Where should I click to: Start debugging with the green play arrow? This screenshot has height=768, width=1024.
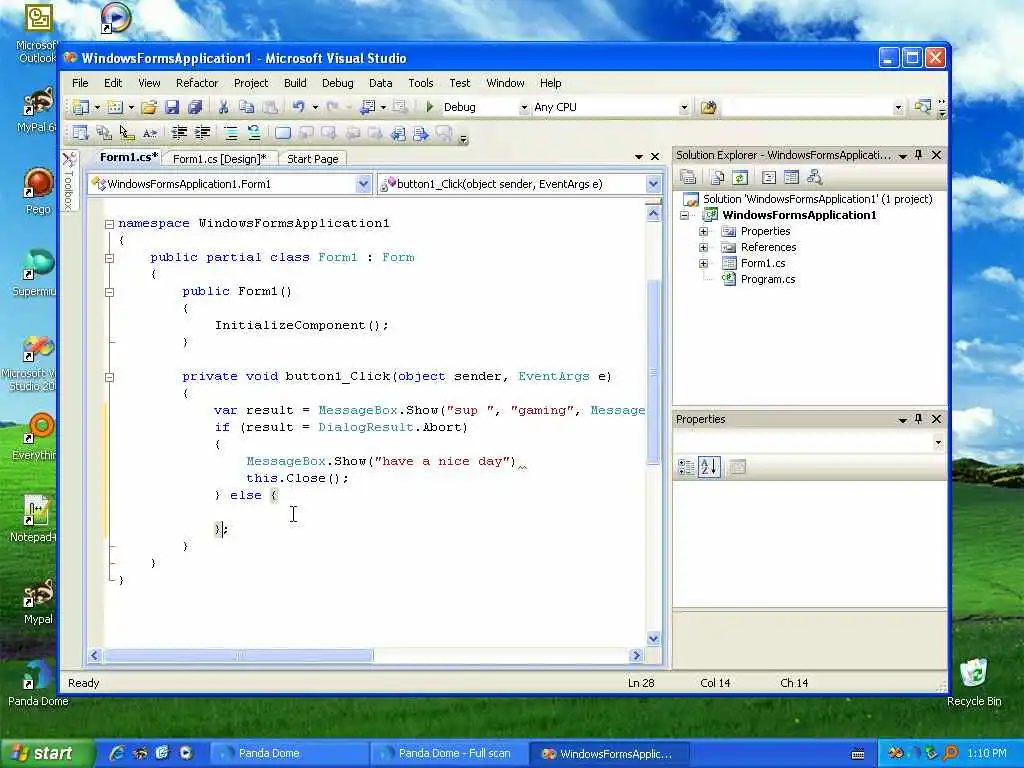(430, 107)
